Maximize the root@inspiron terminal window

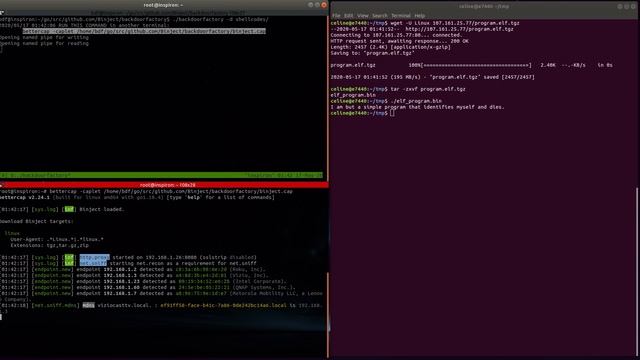click(317, 5)
